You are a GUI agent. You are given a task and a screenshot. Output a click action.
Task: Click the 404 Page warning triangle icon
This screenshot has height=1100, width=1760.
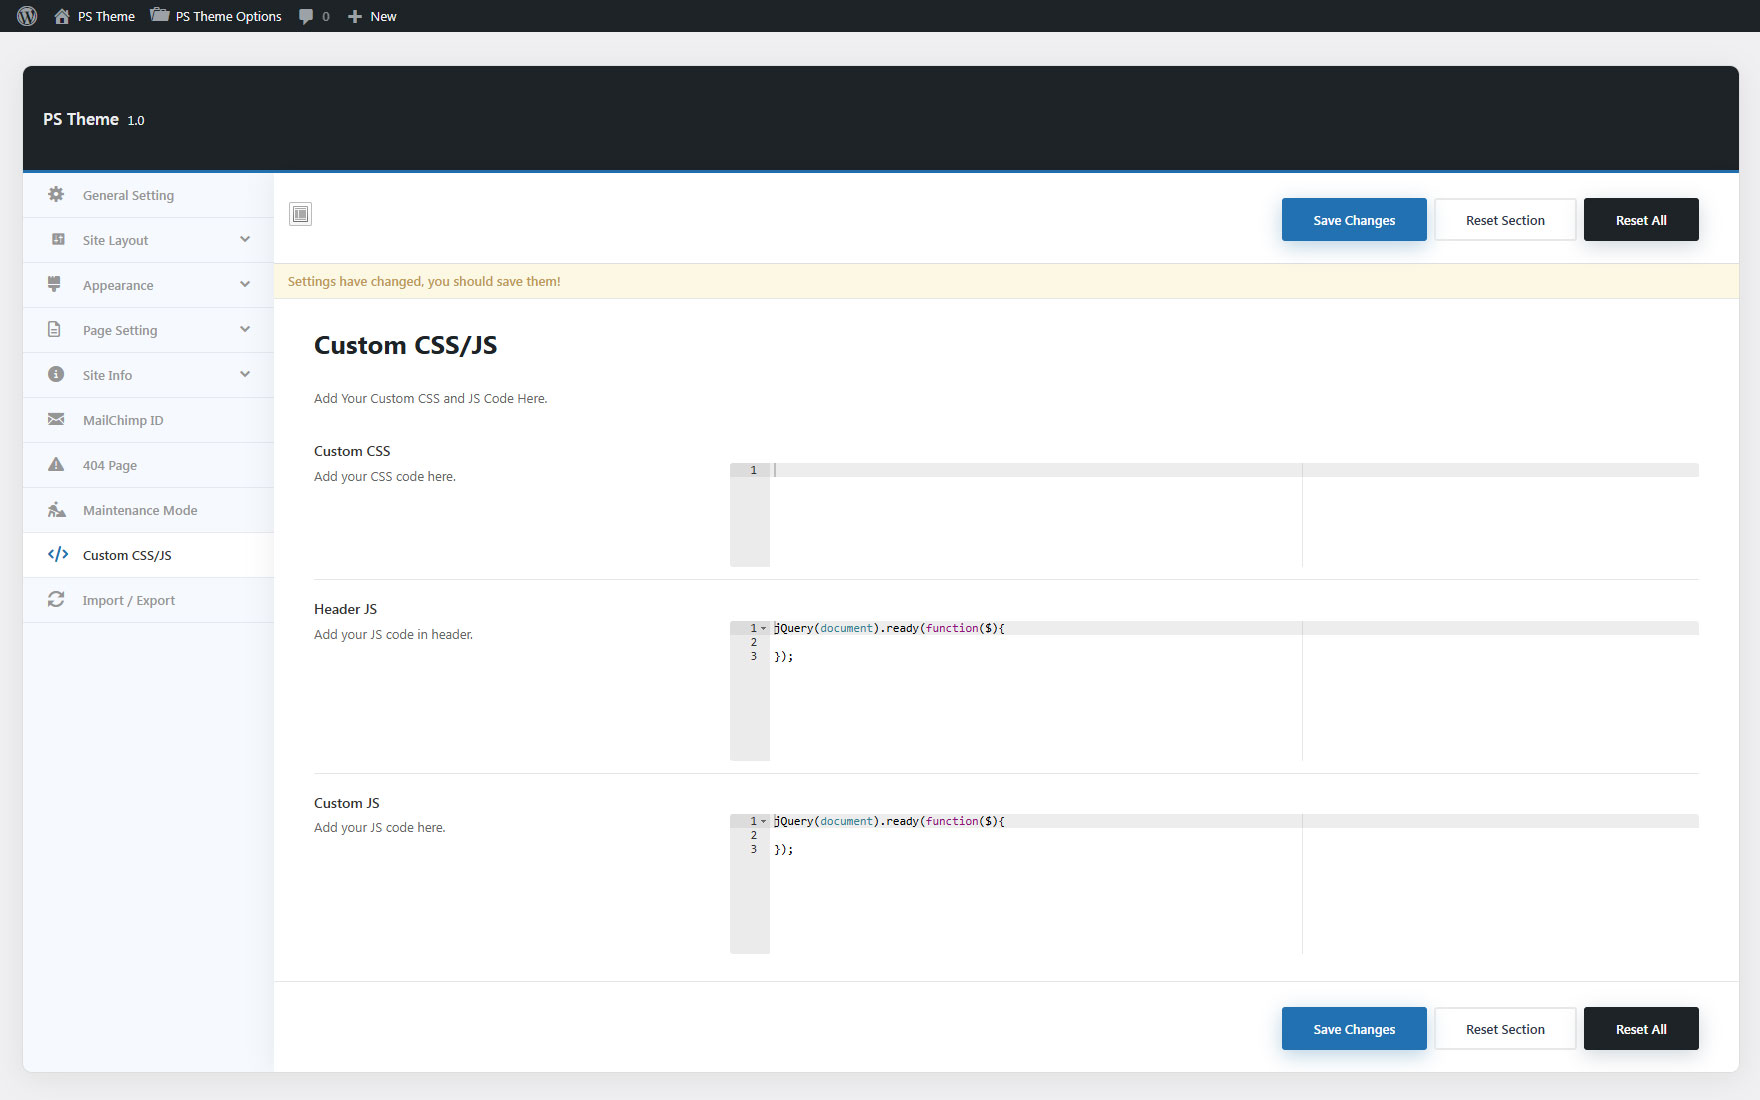click(56, 465)
